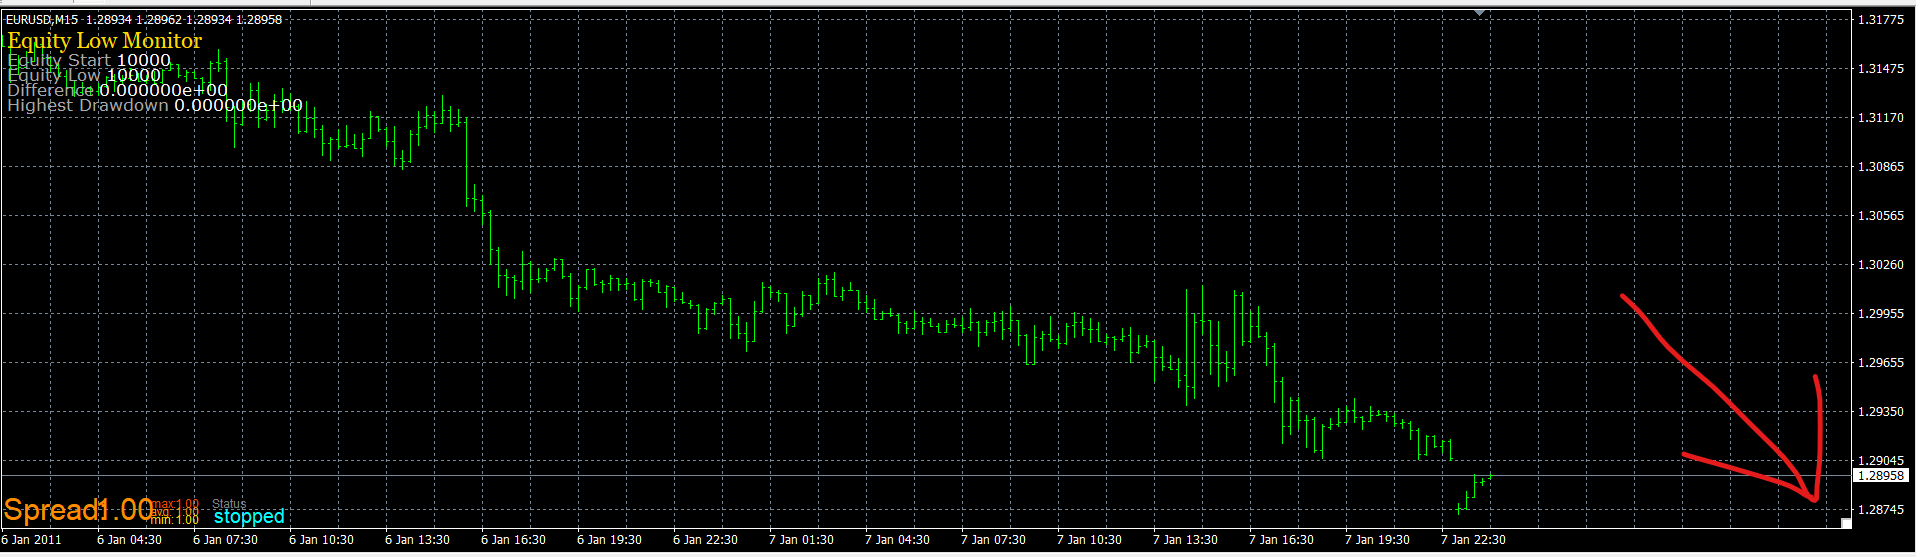Select the 'Equity Low Monitor' heading

click(105, 41)
